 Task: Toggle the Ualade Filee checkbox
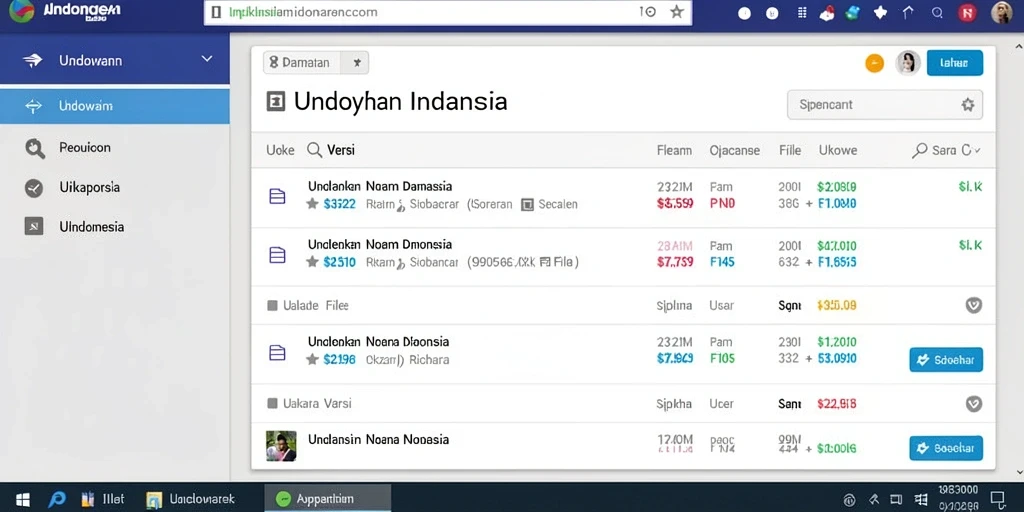point(272,305)
